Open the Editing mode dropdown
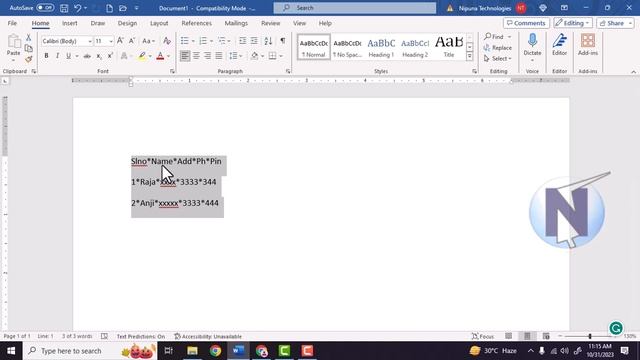640x360 pixels. (572, 23)
